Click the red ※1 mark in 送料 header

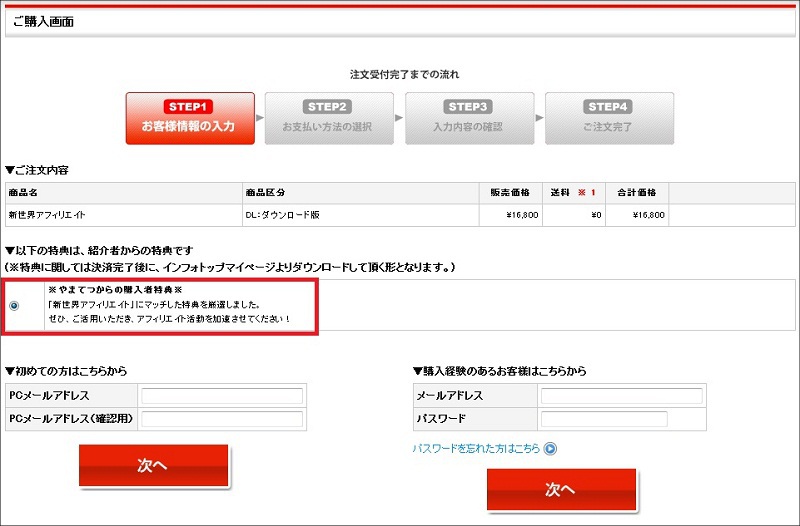tap(586, 192)
